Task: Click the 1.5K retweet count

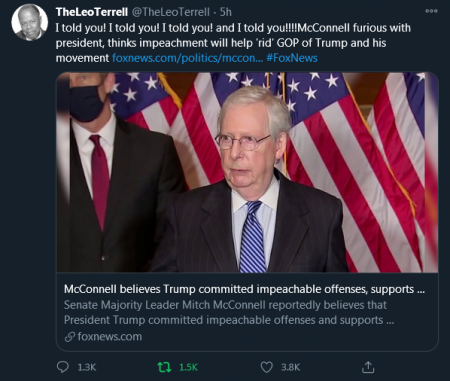Action: coord(189,367)
